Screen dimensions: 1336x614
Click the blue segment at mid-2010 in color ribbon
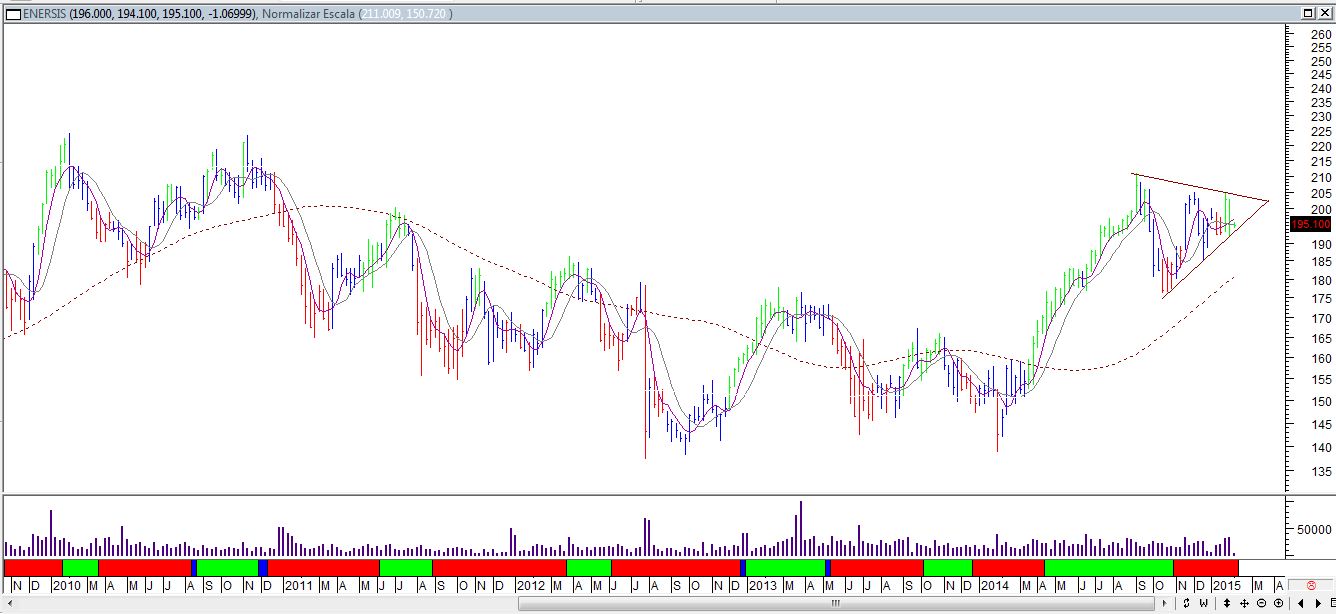coord(194,567)
